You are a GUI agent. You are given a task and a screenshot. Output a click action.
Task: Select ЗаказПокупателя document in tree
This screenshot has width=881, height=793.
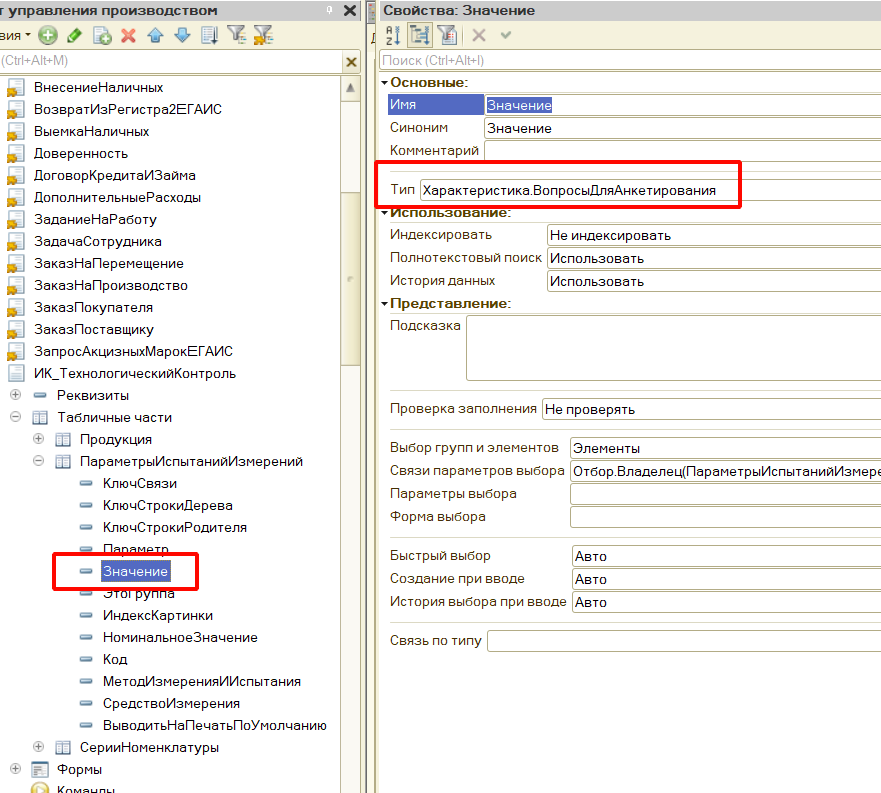pos(93,307)
